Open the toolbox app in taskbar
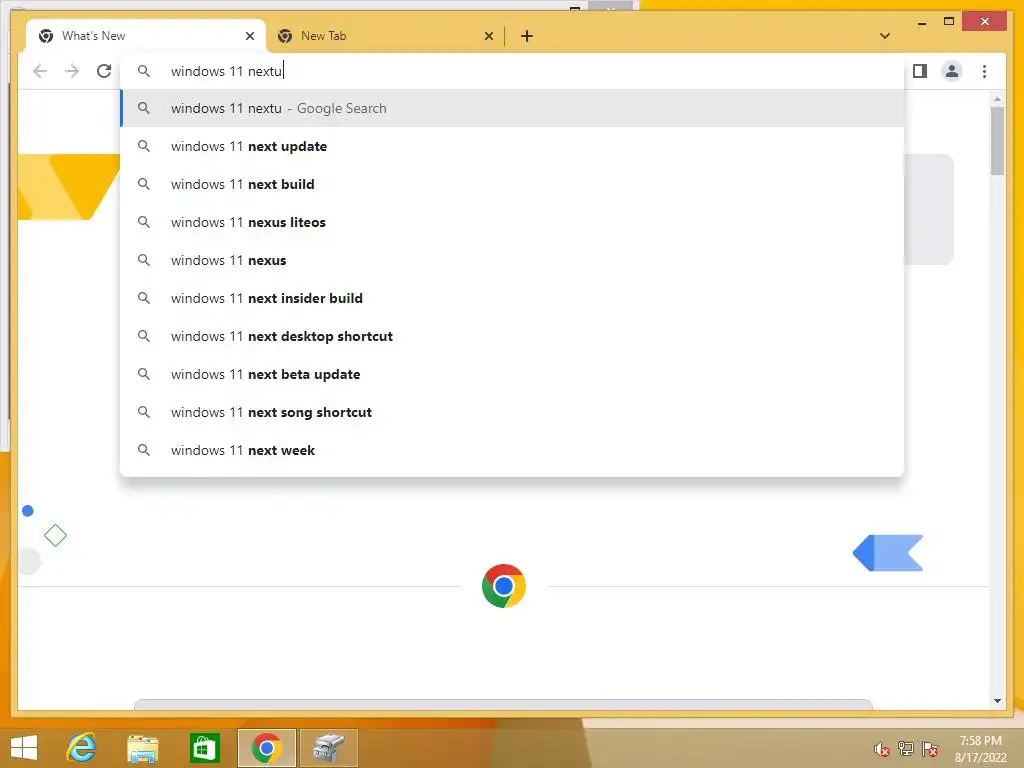Screen dimensions: 1024x768 (328, 748)
